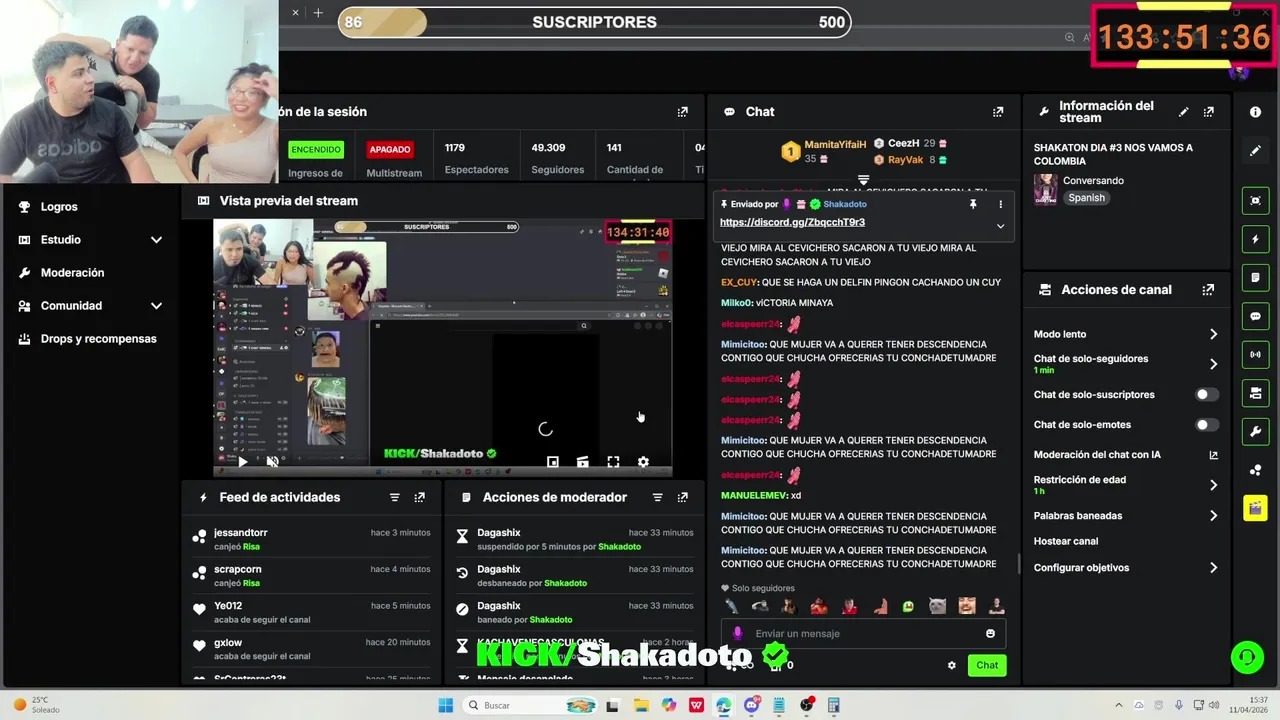The image size is (1280, 720).
Task: Pop out the Acciones de moderador panel
Action: pyautogui.click(x=683, y=497)
